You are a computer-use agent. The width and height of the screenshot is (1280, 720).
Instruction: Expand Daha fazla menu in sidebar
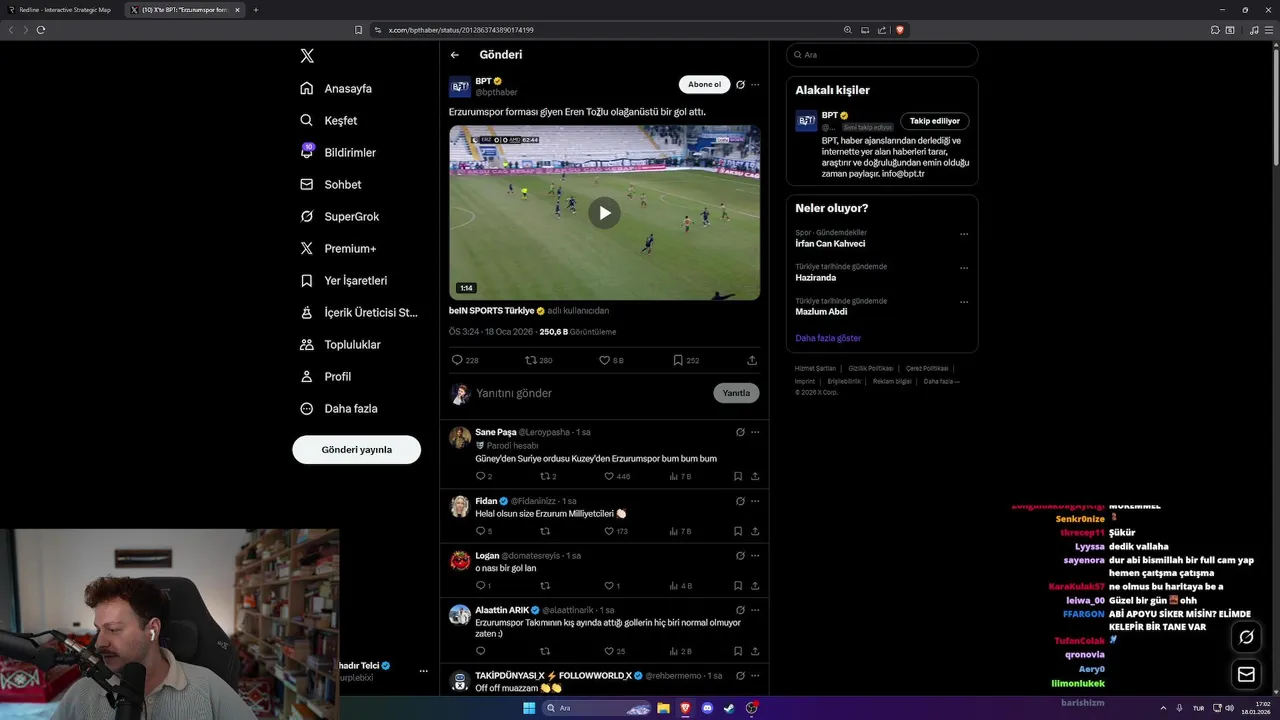tap(339, 408)
